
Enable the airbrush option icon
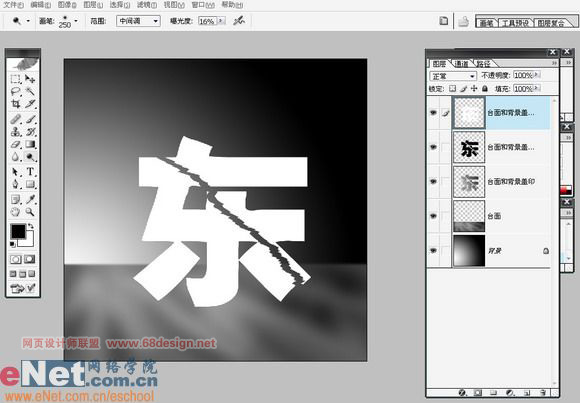[239, 21]
